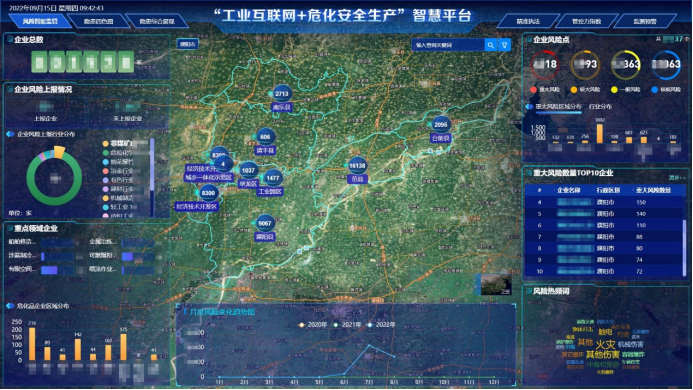The height and width of the screenshot is (390, 693).
Task: Switch to the 隐患四色图 tab
Action: [98, 21]
